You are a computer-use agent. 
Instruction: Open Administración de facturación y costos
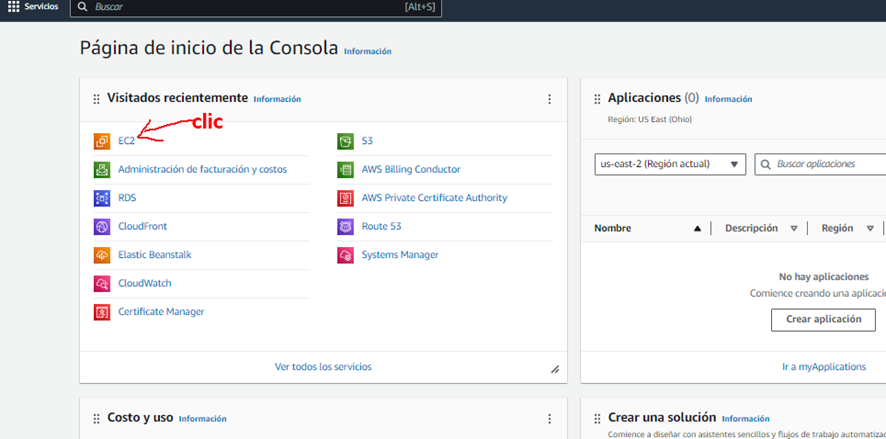202,169
